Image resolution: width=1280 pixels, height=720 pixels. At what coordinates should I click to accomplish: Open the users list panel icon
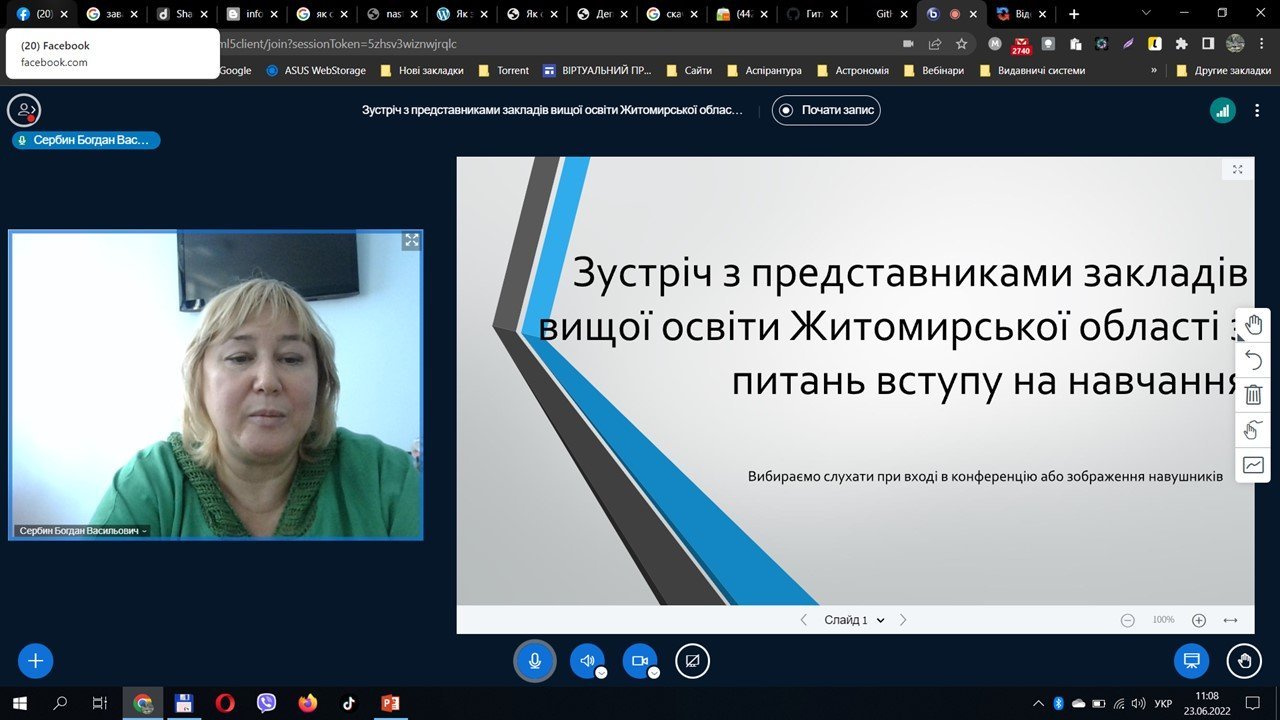[24, 111]
